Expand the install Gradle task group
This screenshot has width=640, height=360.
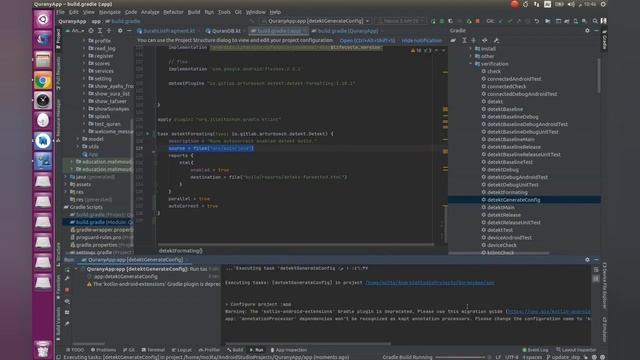pyautogui.click(x=471, y=49)
